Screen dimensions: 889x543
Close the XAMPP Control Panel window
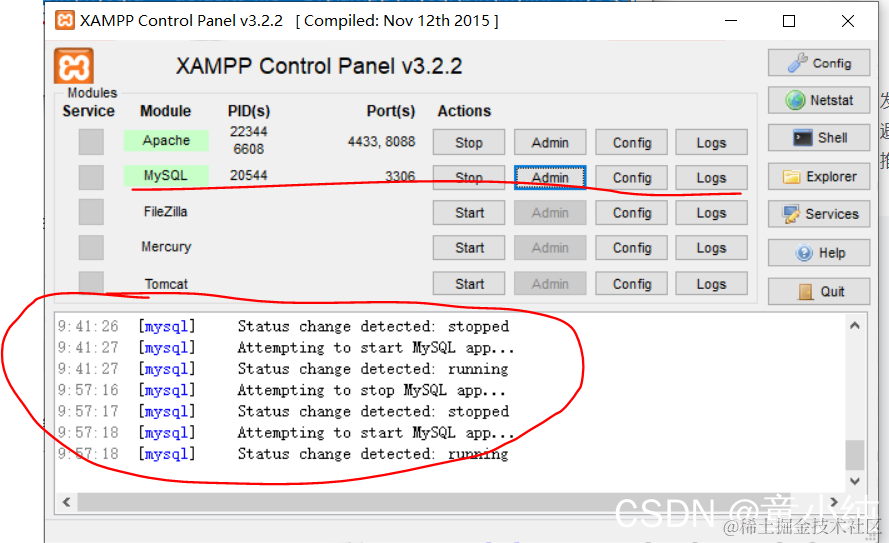(848, 21)
